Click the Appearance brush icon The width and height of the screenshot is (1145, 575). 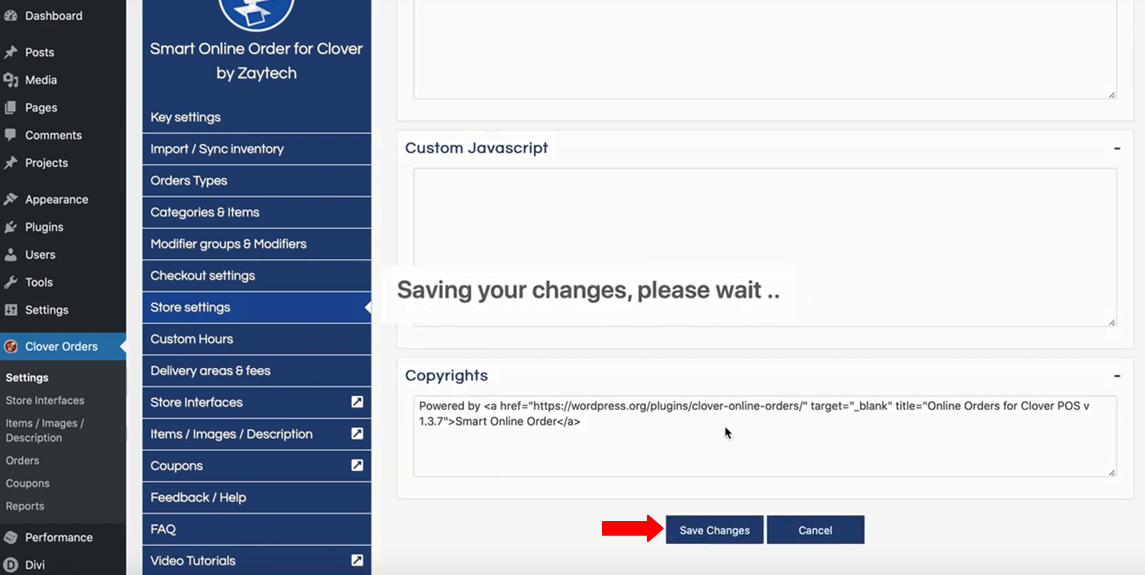click(10, 199)
